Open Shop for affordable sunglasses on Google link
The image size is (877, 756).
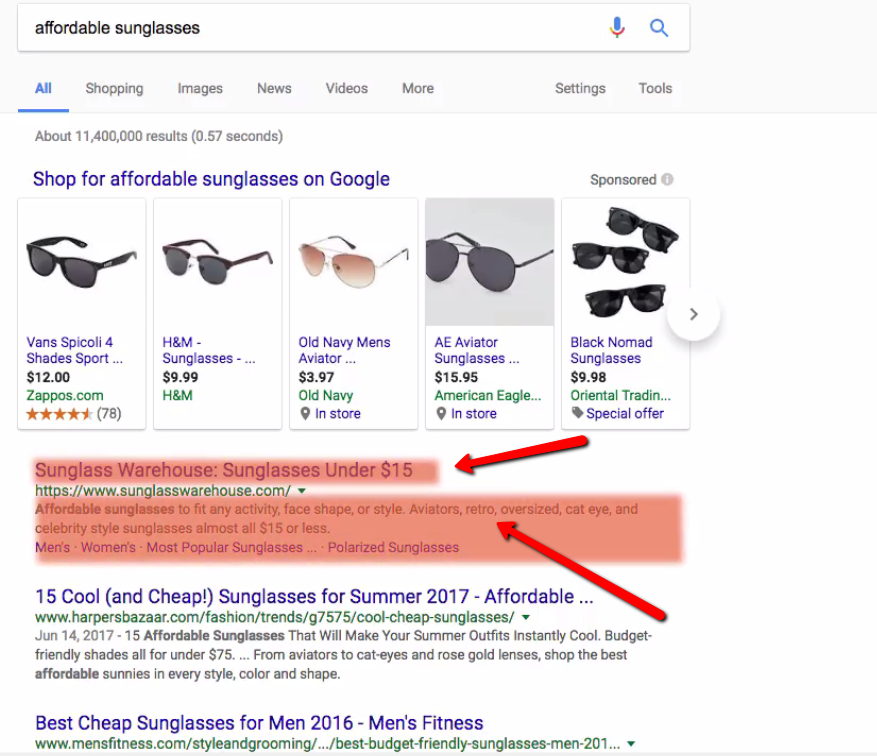[211, 179]
